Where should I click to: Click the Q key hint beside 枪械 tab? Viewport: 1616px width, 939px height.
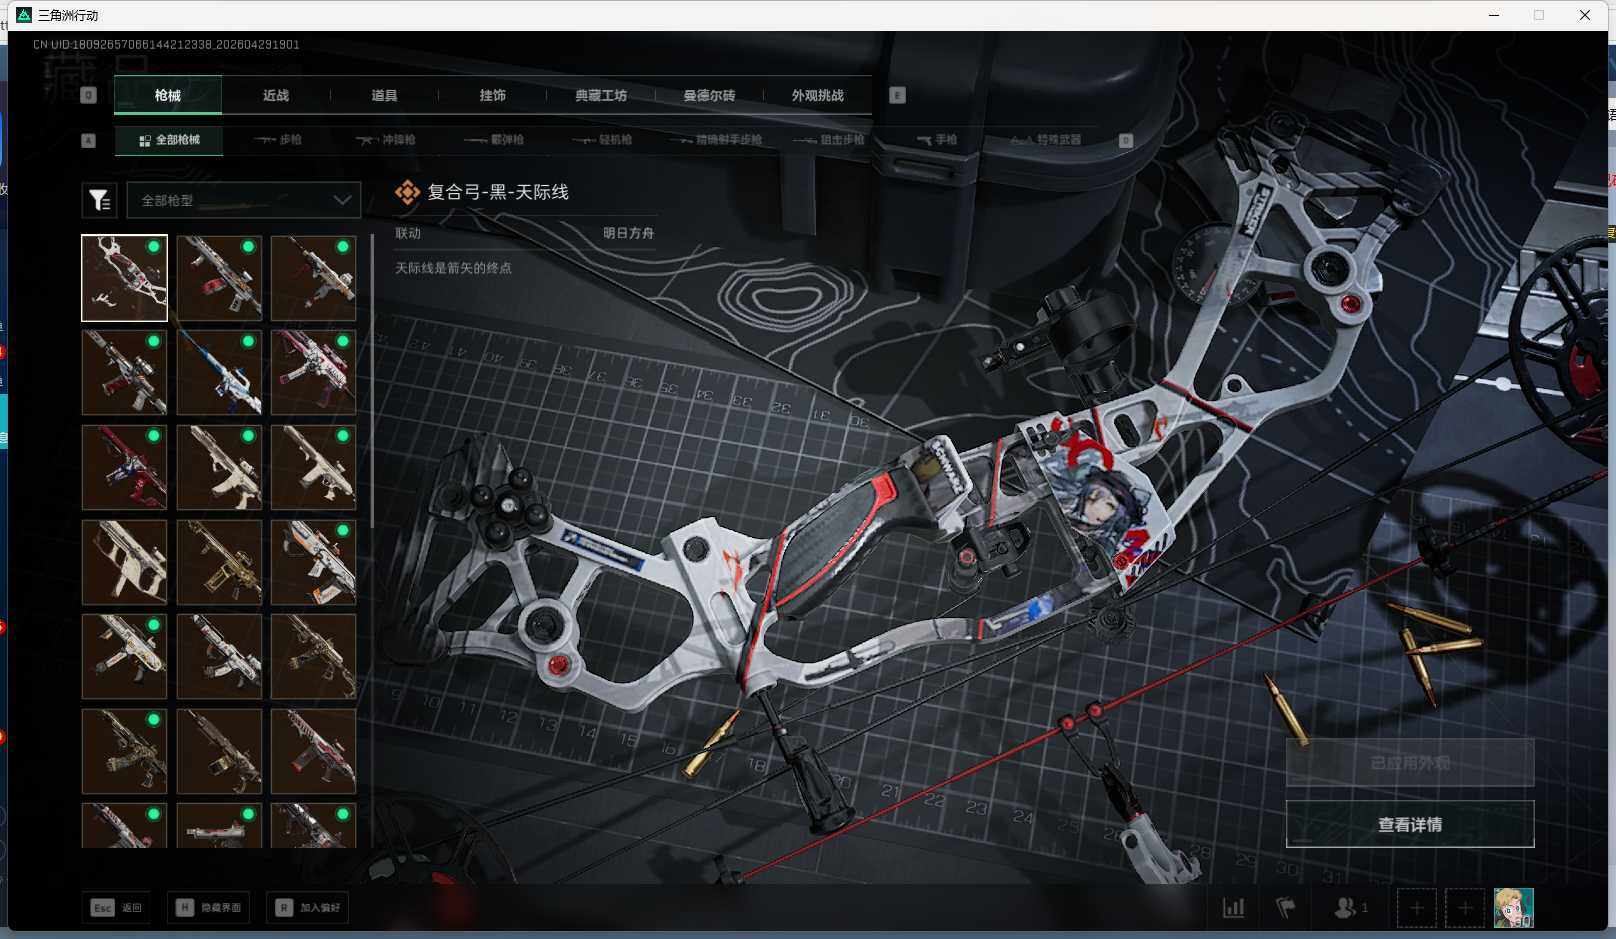[89, 95]
